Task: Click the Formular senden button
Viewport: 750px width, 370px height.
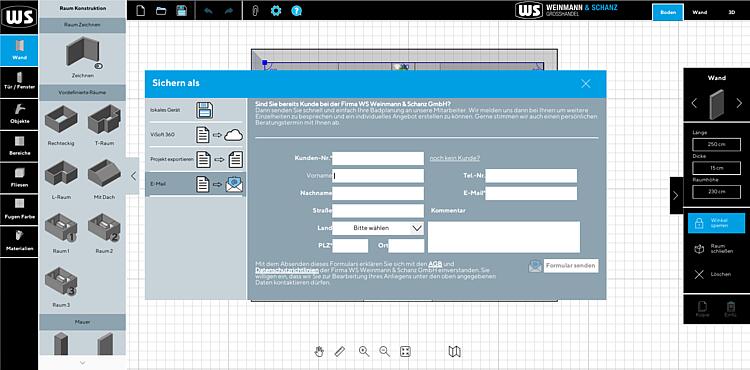Action: pos(571,265)
